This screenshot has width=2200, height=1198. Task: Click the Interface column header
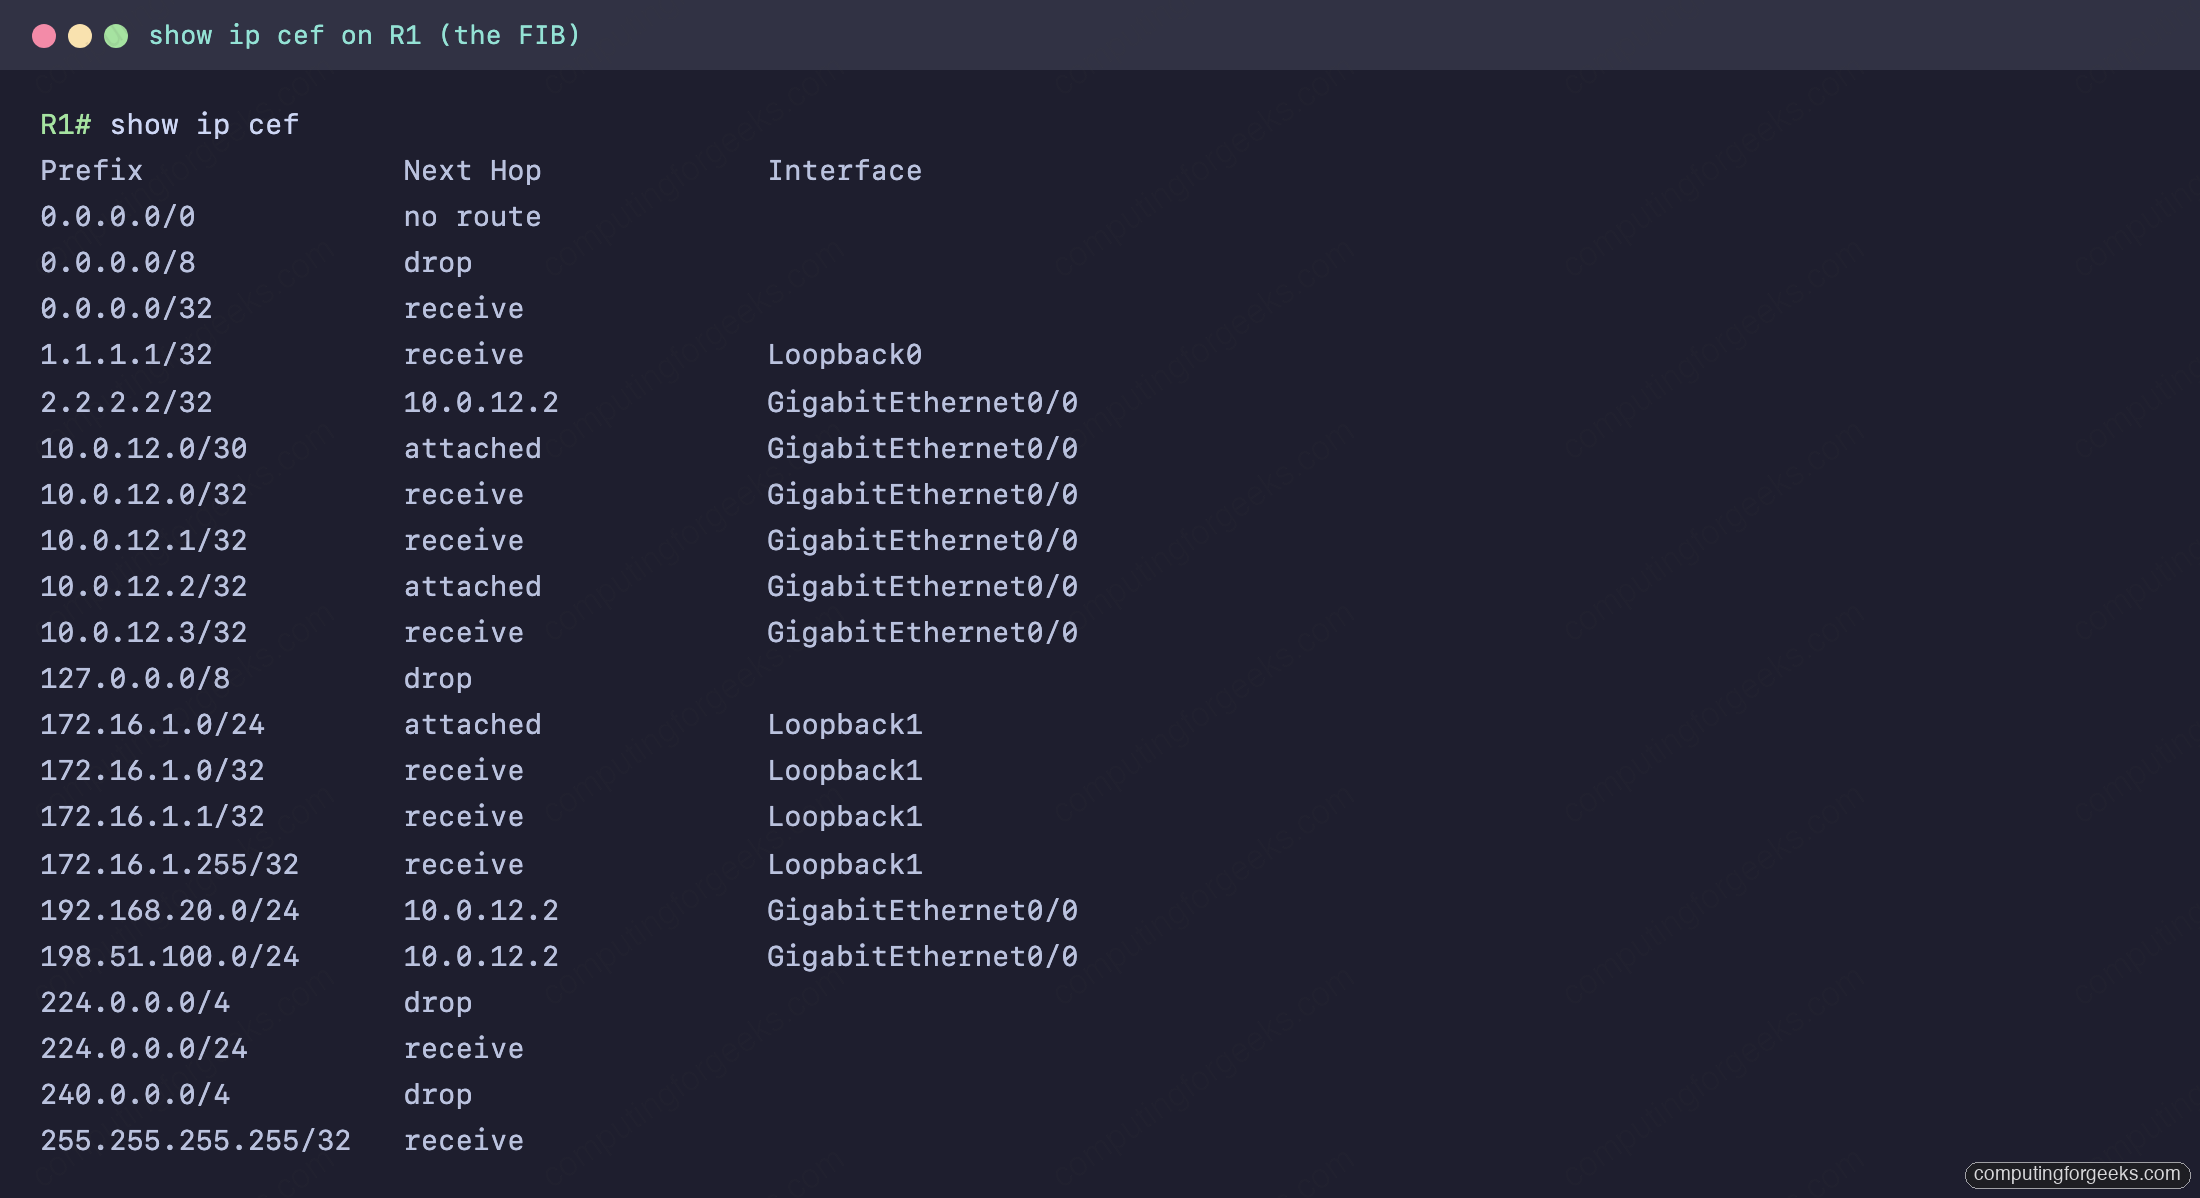pos(844,171)
